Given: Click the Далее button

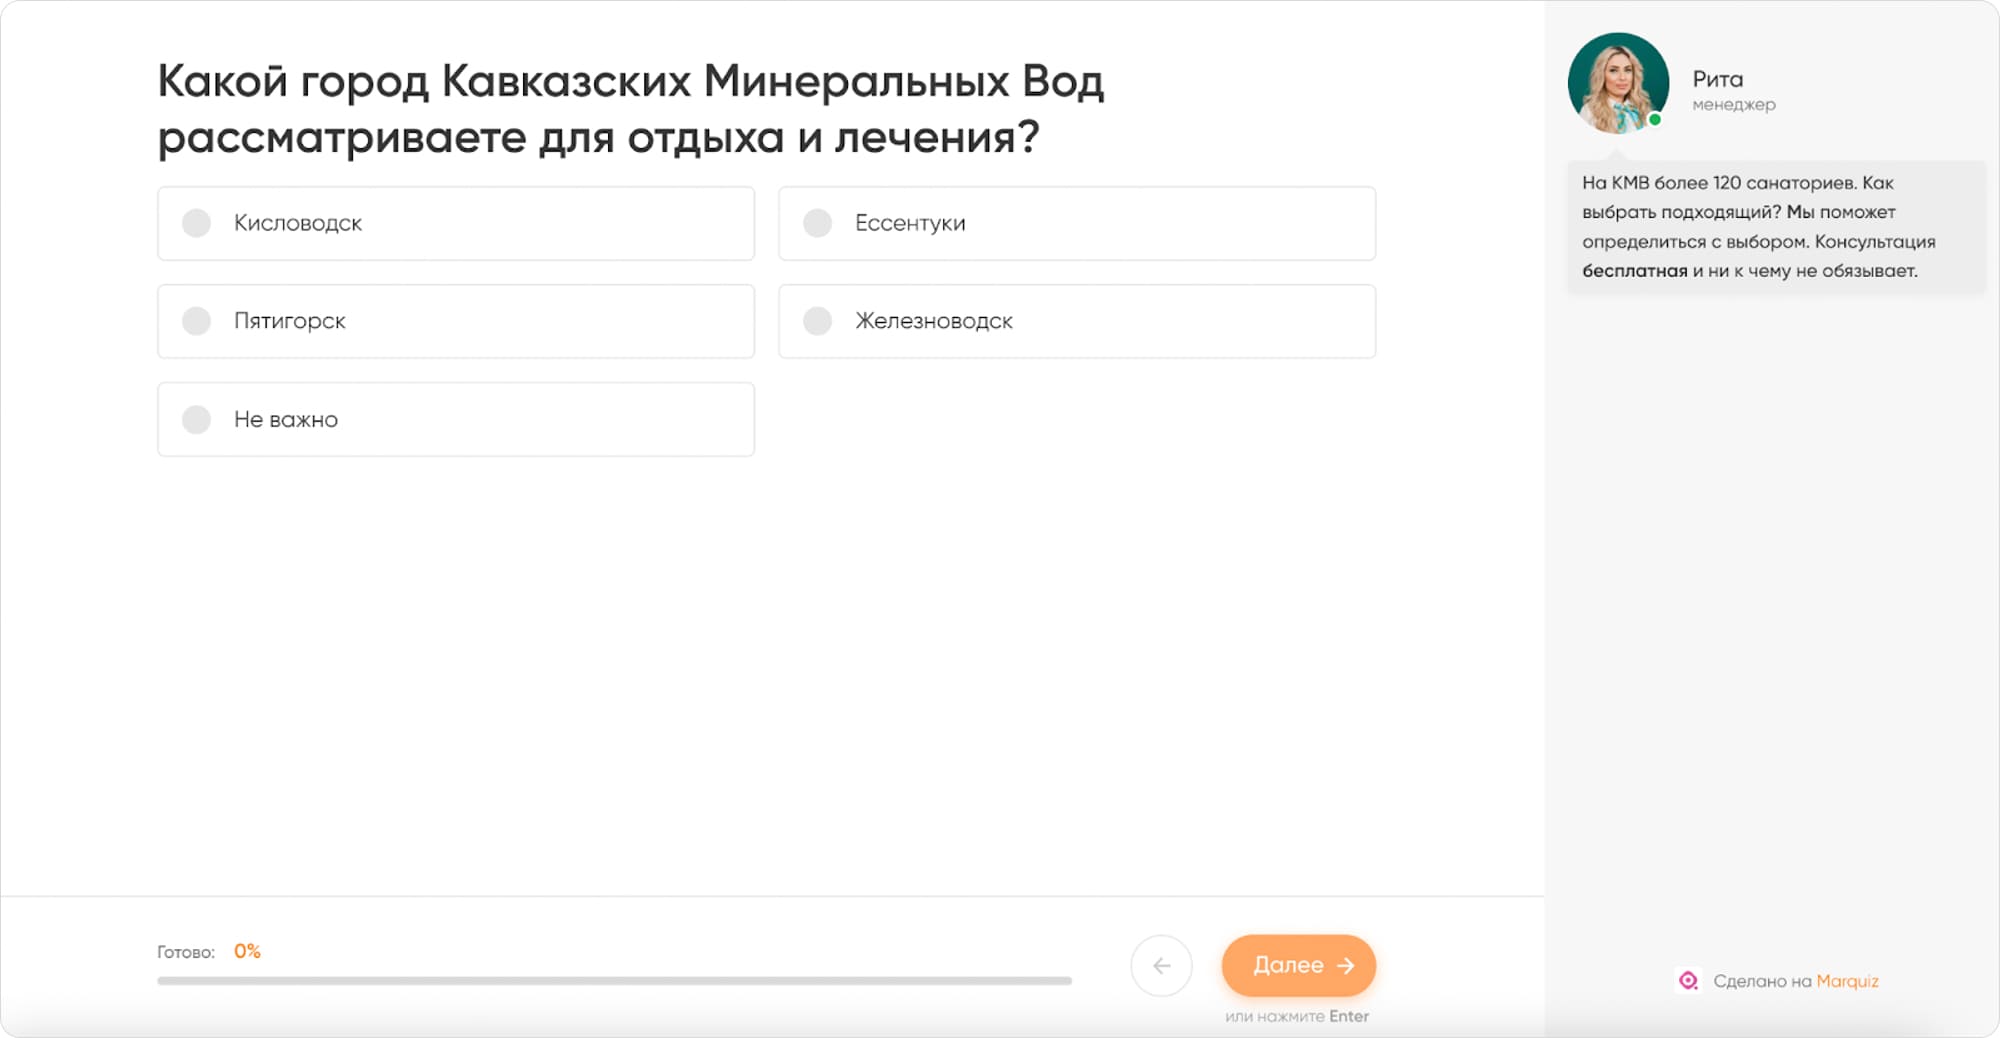Looking at the screenshot, I should tap(1298, 965).
